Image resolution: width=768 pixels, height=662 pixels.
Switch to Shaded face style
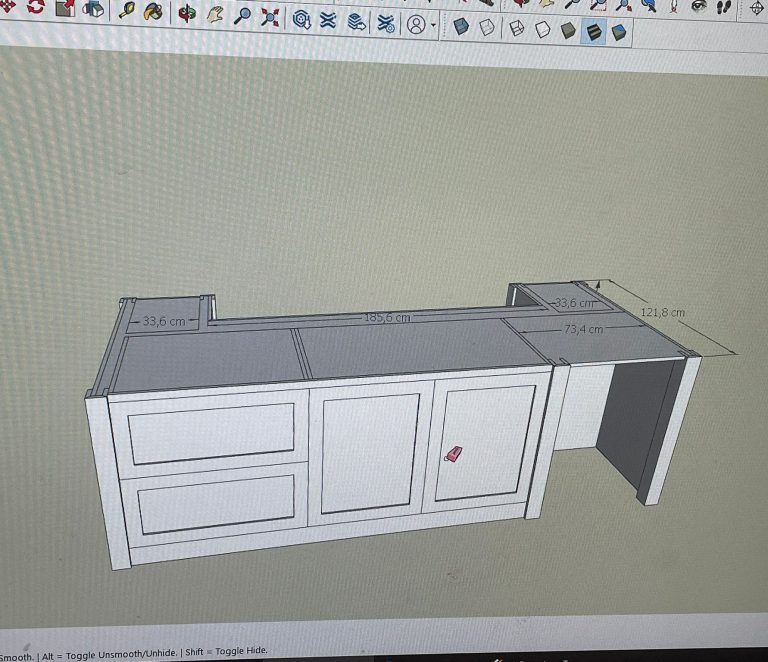coord(568,31)
